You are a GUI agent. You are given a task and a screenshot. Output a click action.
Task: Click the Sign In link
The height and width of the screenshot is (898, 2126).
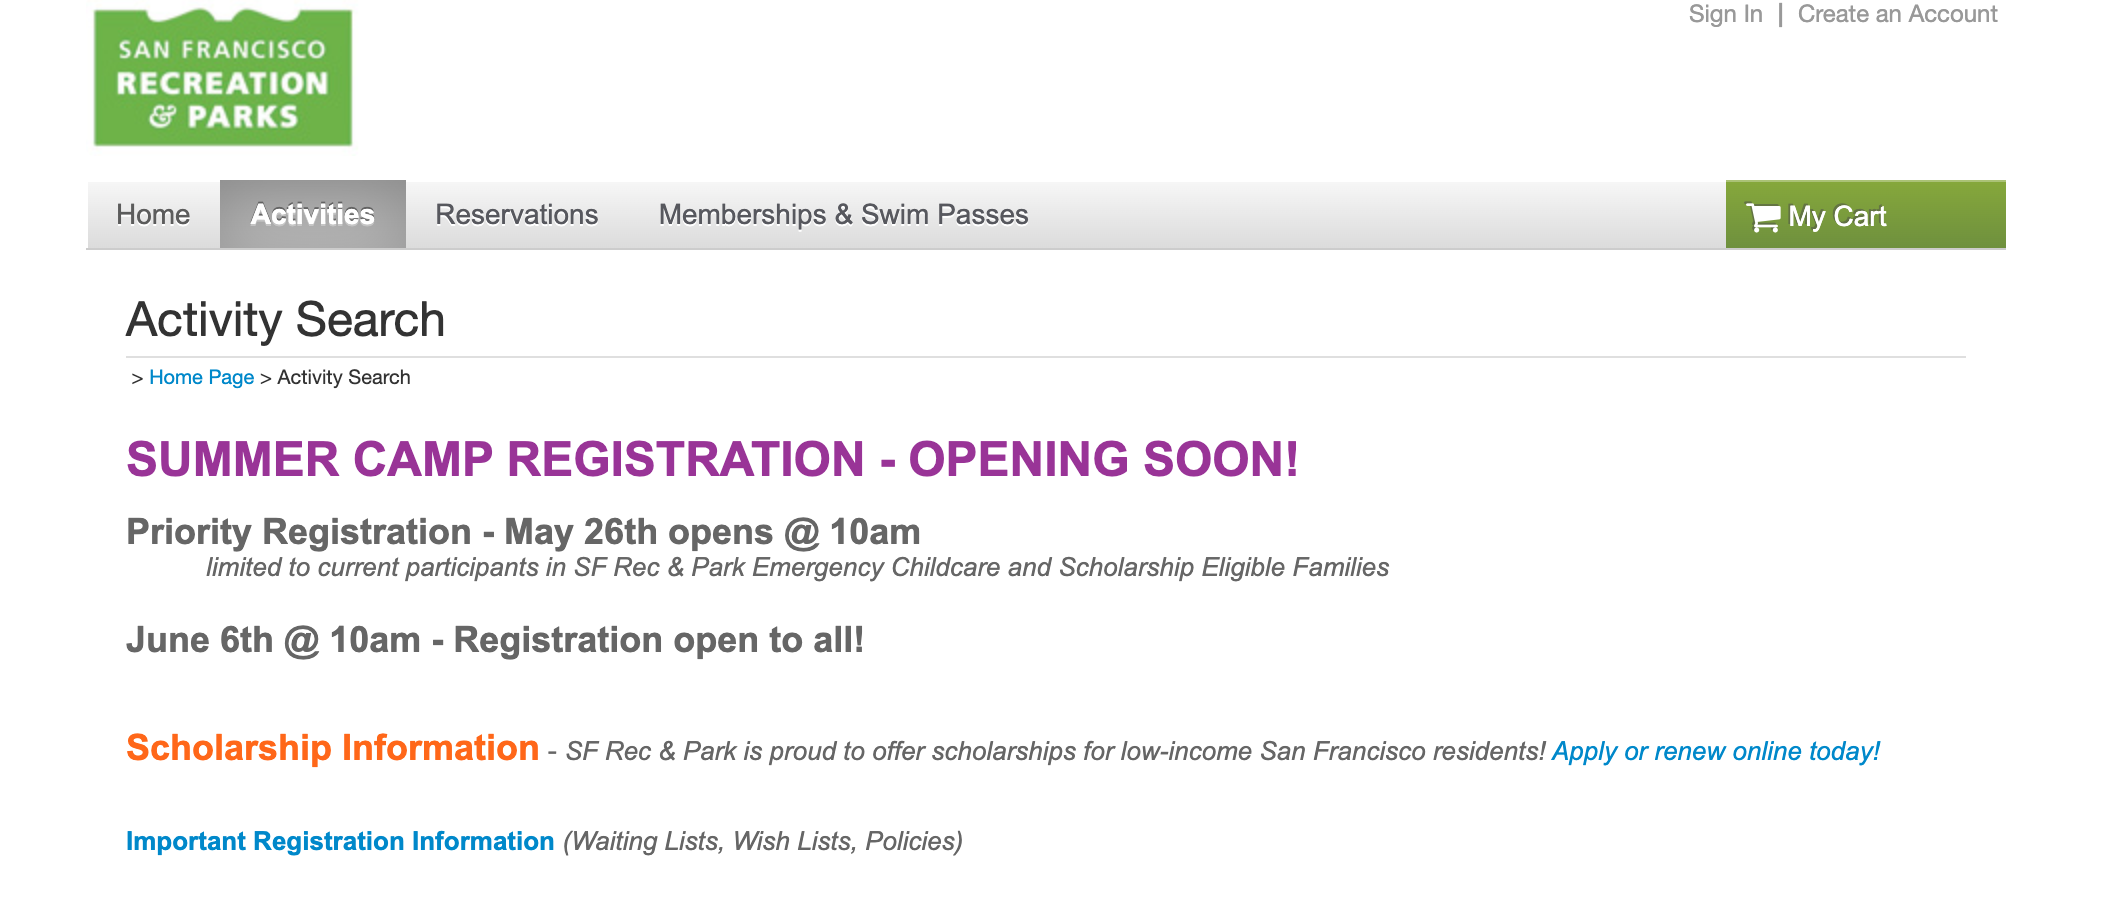click(1725, 14)
